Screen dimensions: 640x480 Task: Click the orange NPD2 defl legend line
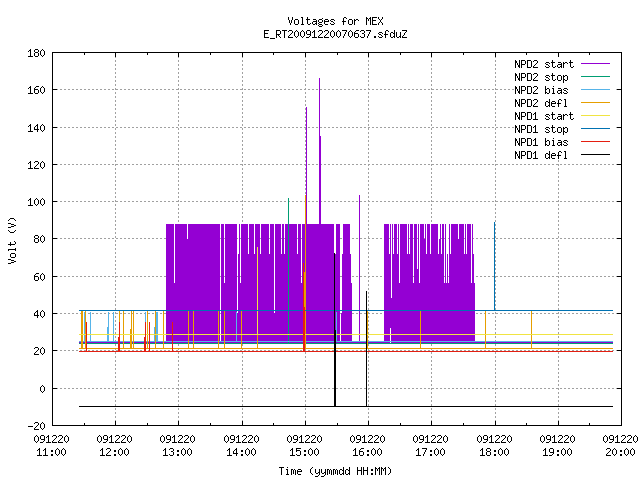[x=596, y=102]
